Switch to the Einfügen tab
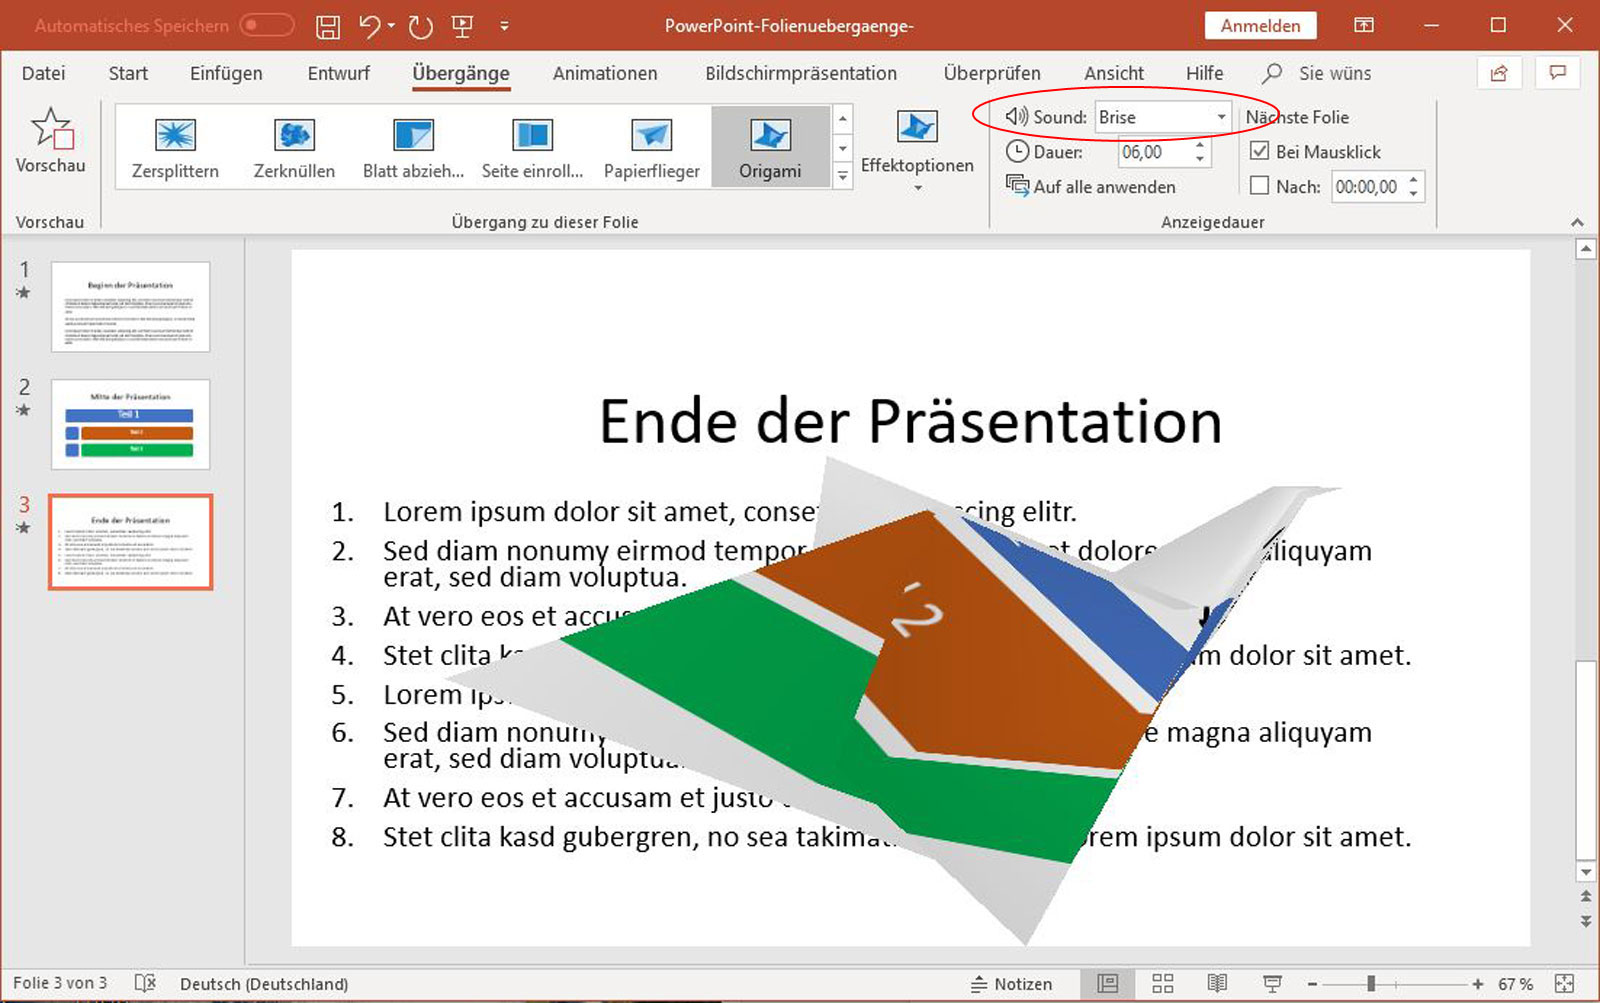1600x1003 pixels. [226, 73]
